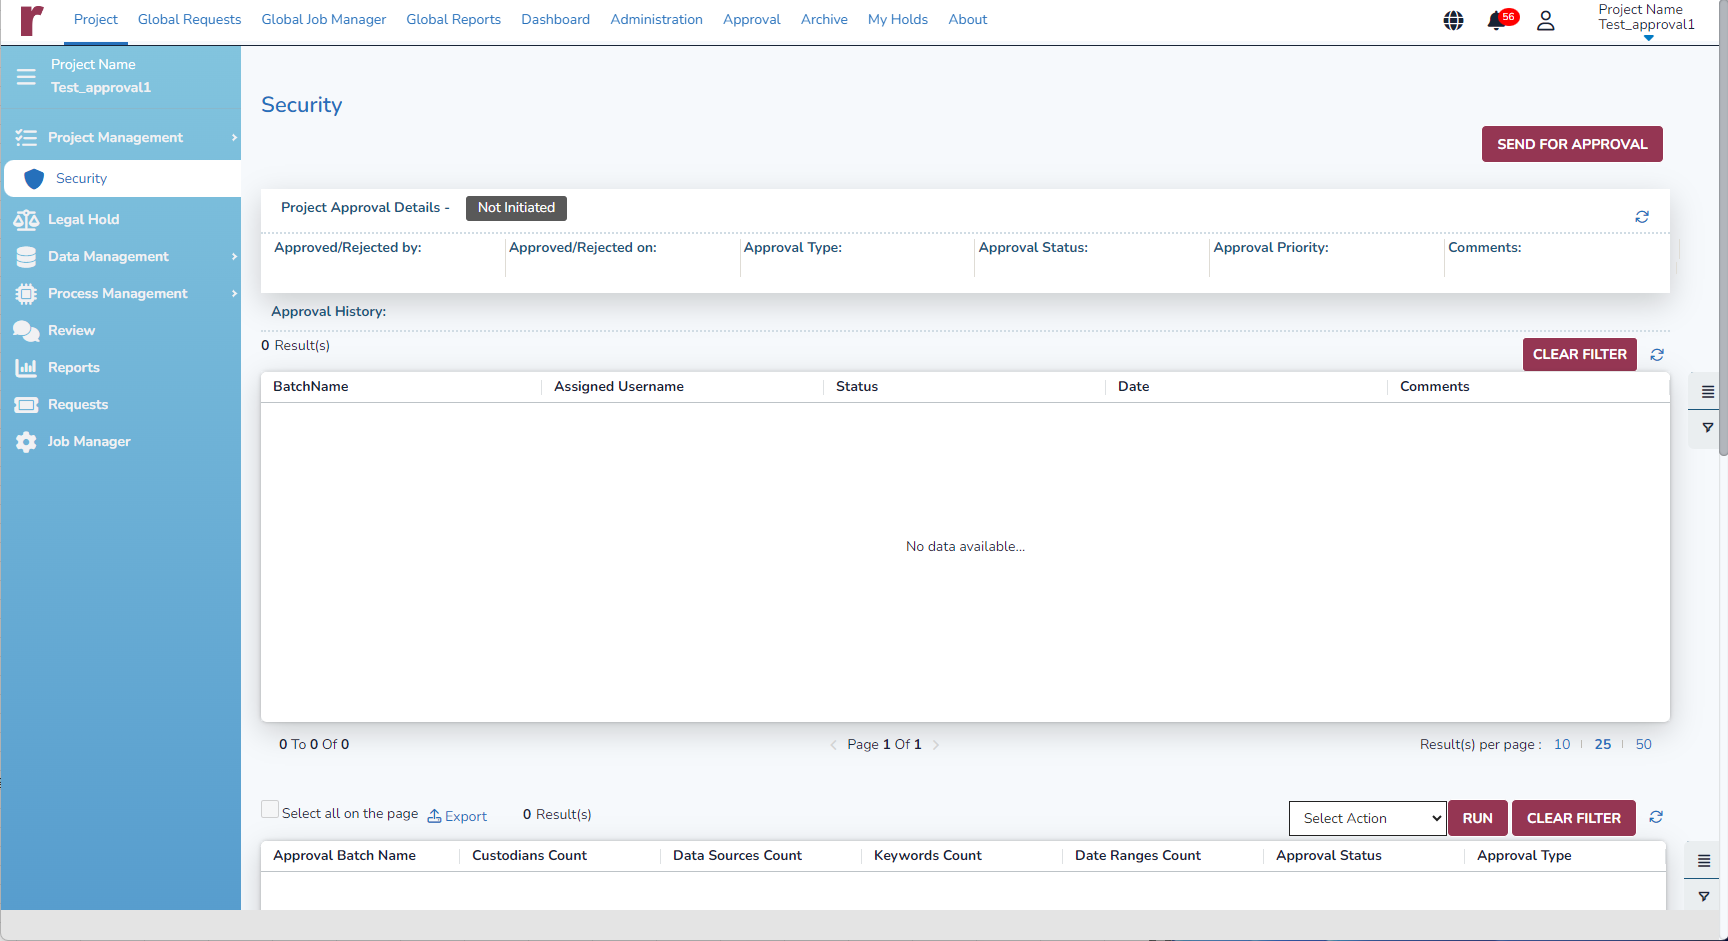The width and height of the screenshot is (1728, 941).
Task: Check Select all on the page
Action: tap(270, 809)
